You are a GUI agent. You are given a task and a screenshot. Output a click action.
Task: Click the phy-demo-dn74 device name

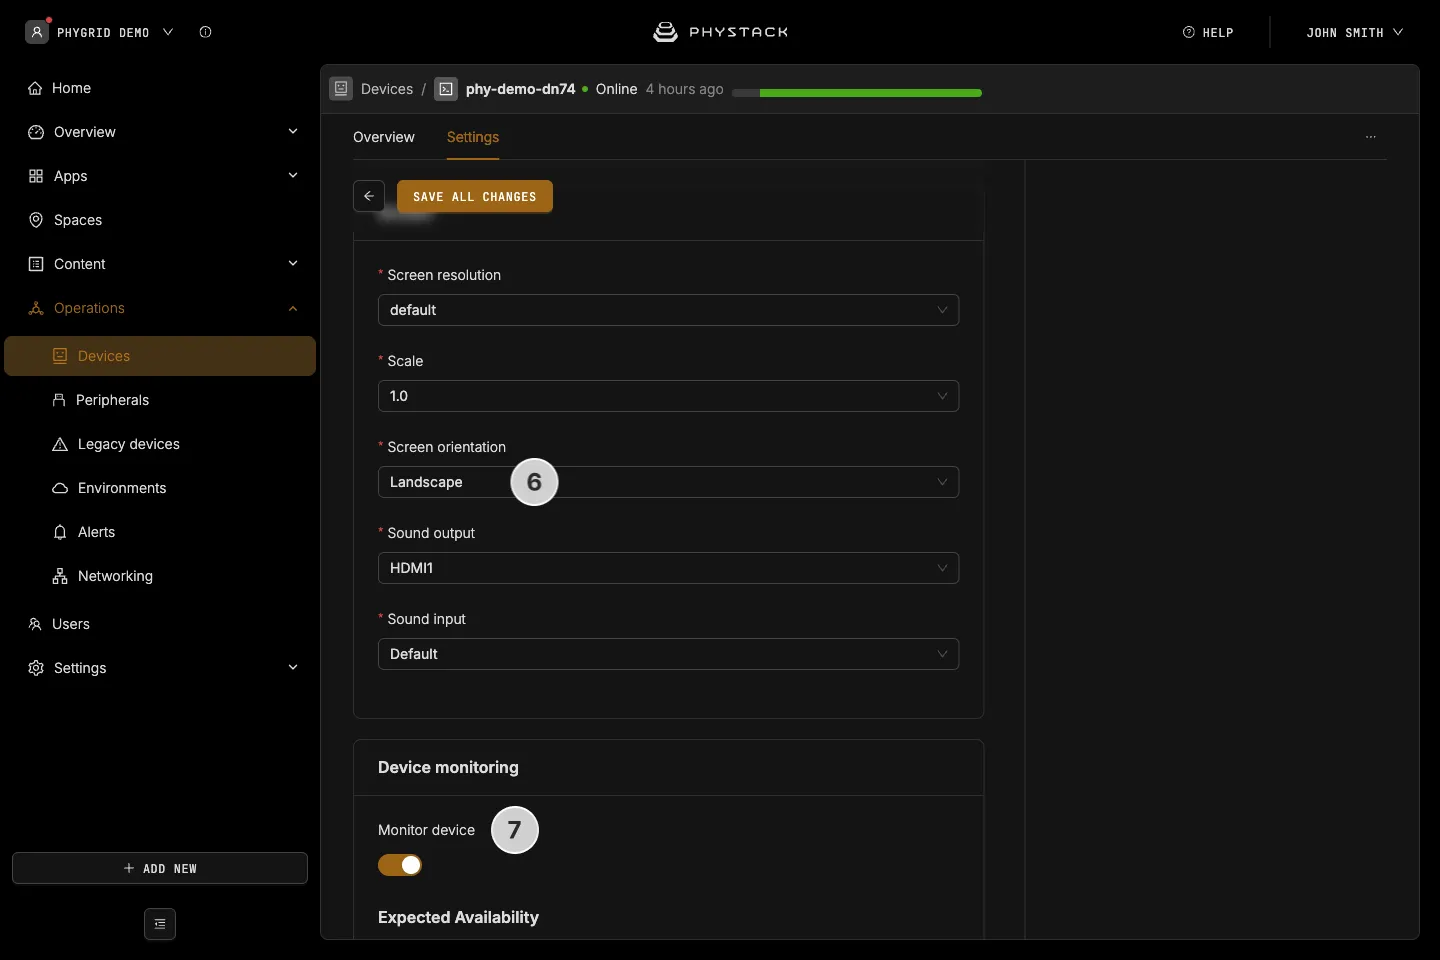(x=521, y=89)
